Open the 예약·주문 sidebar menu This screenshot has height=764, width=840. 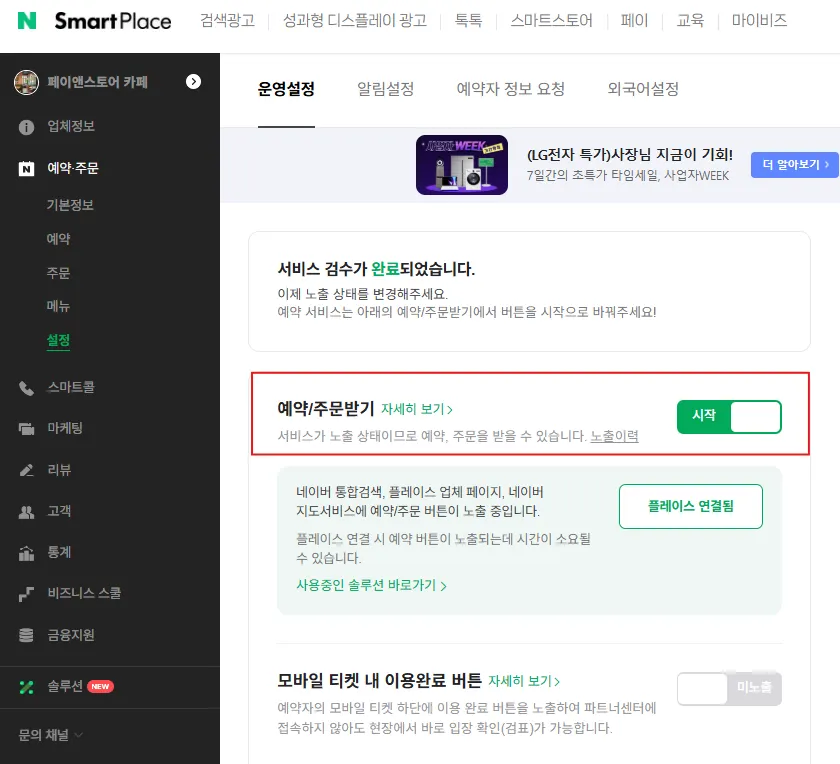pyautogui.click(x=73, y=168)
